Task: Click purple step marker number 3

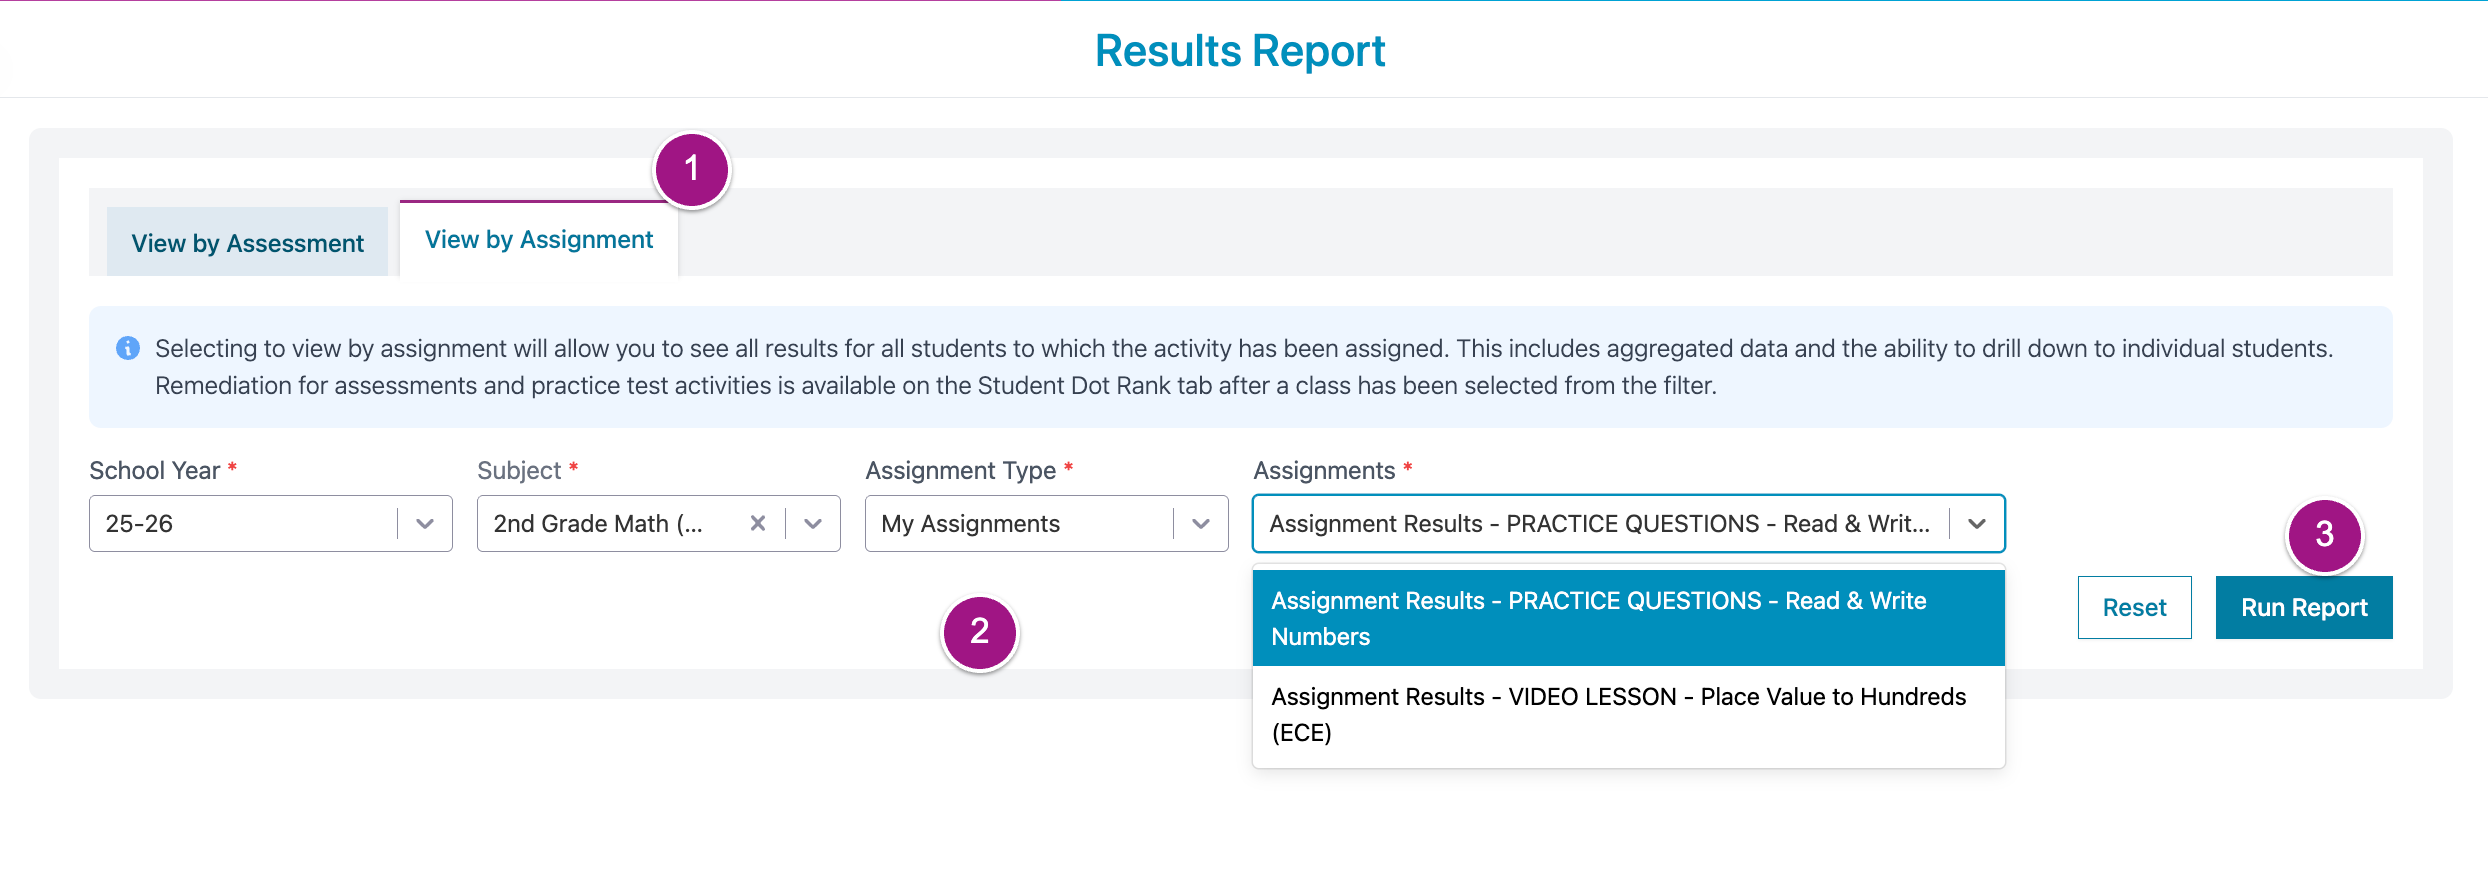Action: [2324, 534]
